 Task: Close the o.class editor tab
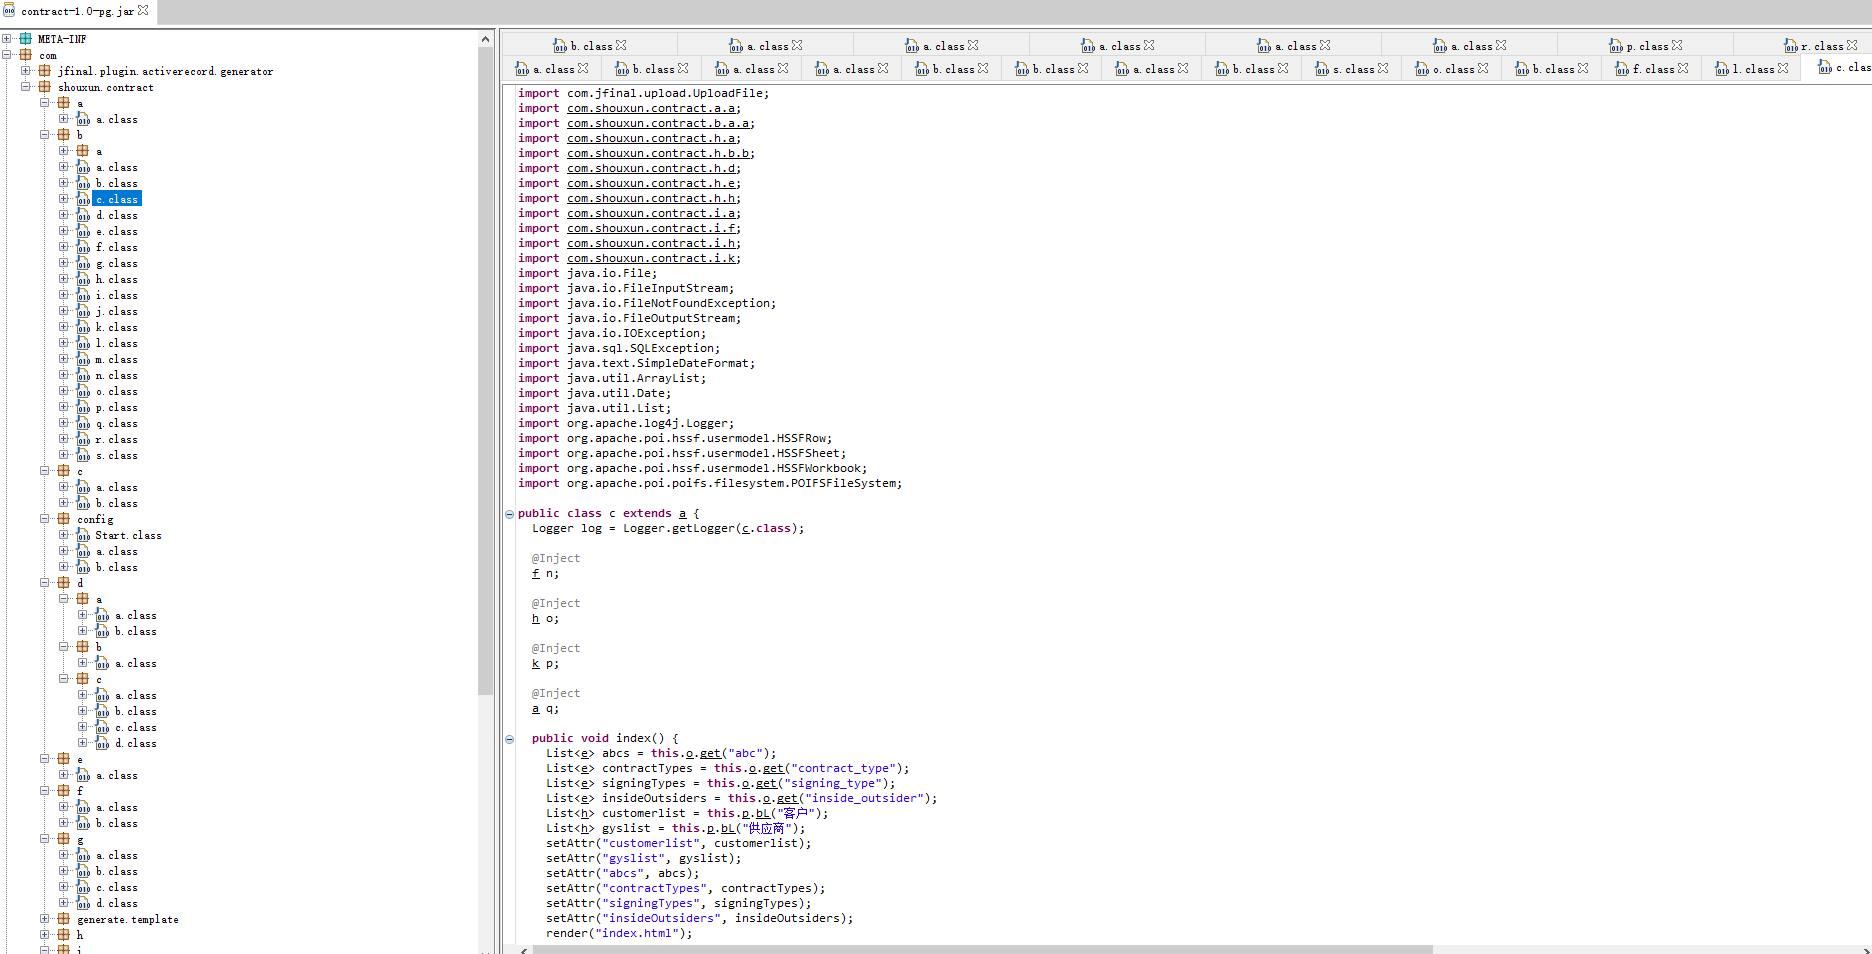1483,68
